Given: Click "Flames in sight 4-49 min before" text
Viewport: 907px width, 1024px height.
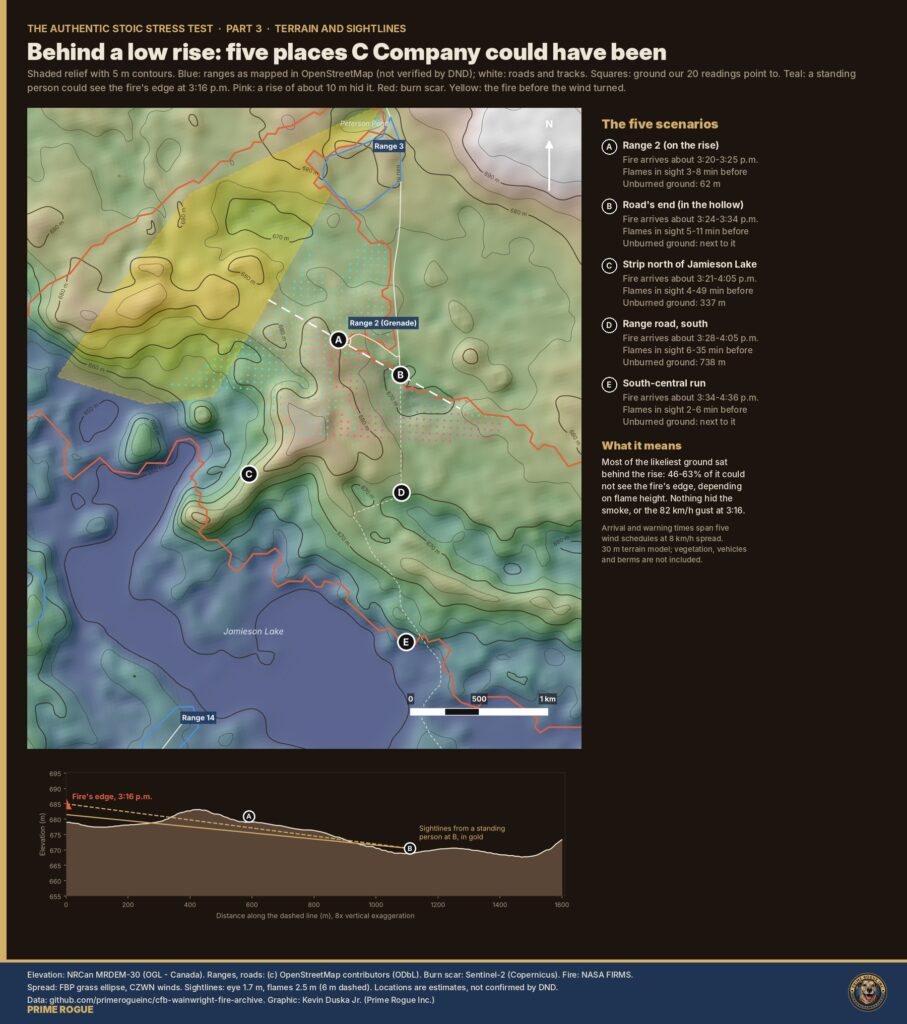Looking at the screenshot, I should tap(688, 291).
